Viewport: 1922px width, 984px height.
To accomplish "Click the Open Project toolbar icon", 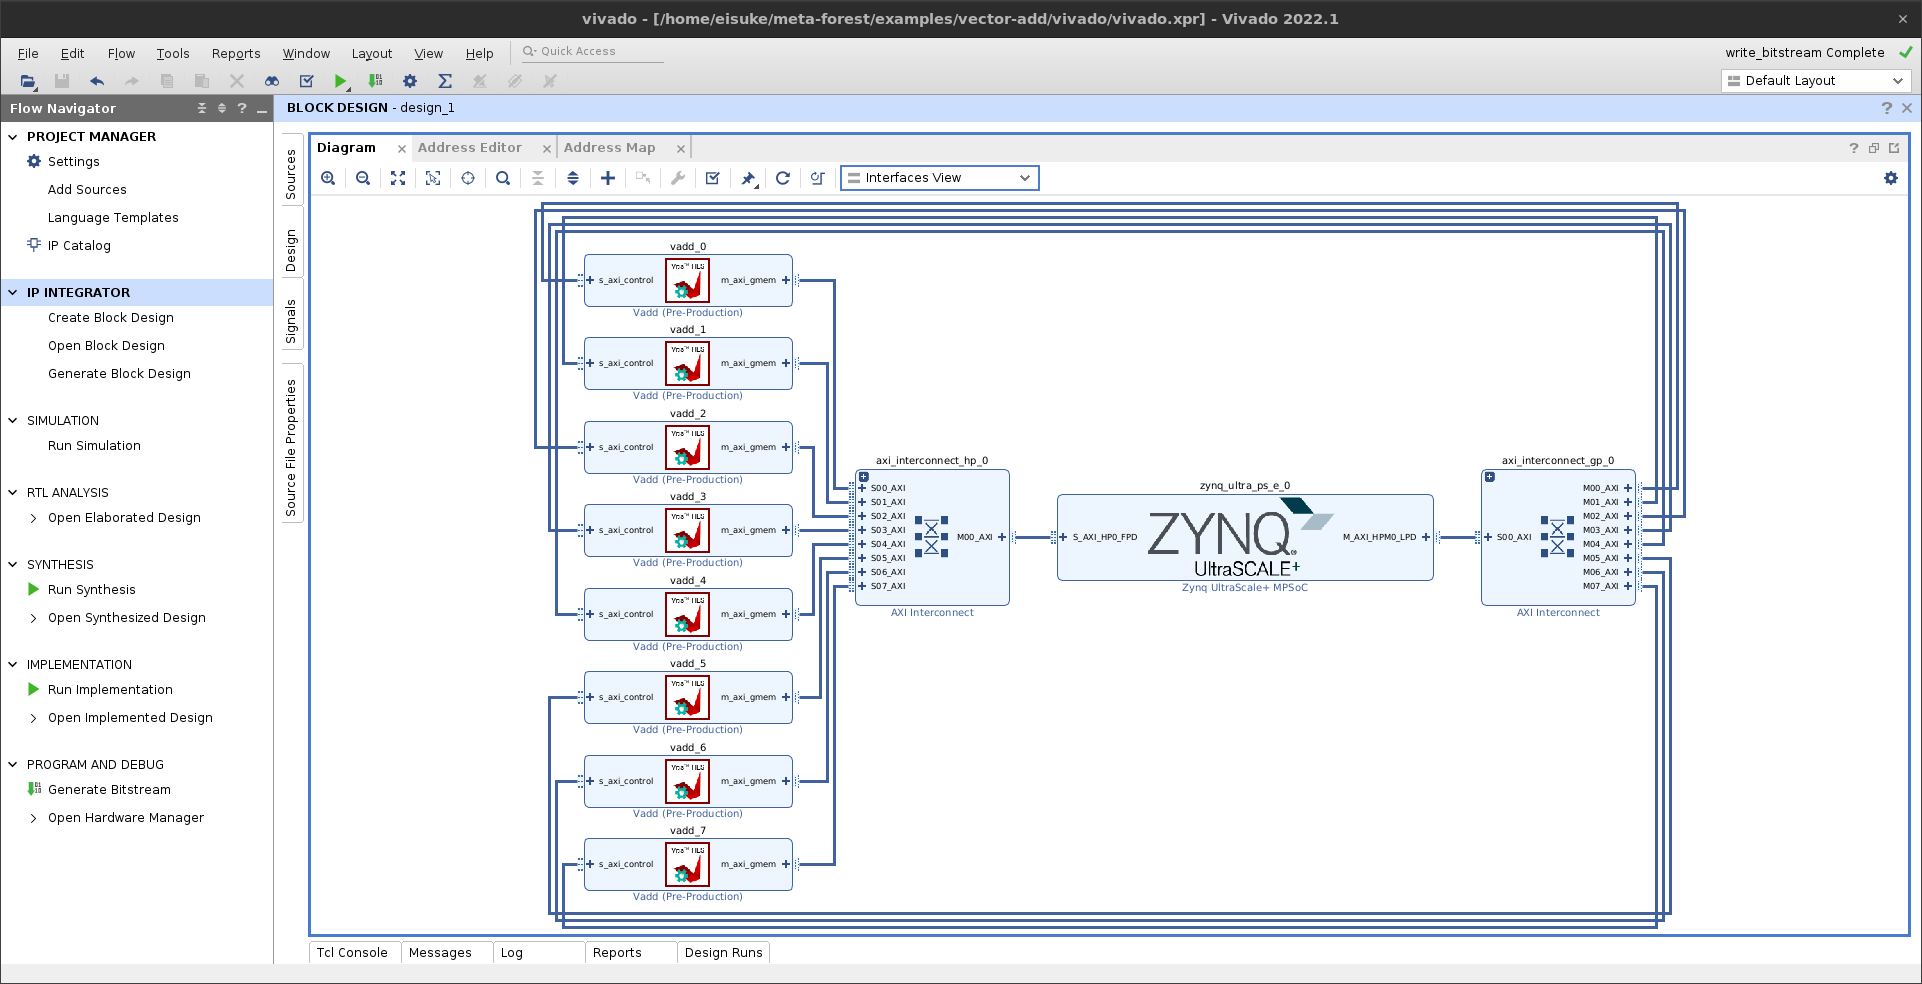I will (28, 81).
